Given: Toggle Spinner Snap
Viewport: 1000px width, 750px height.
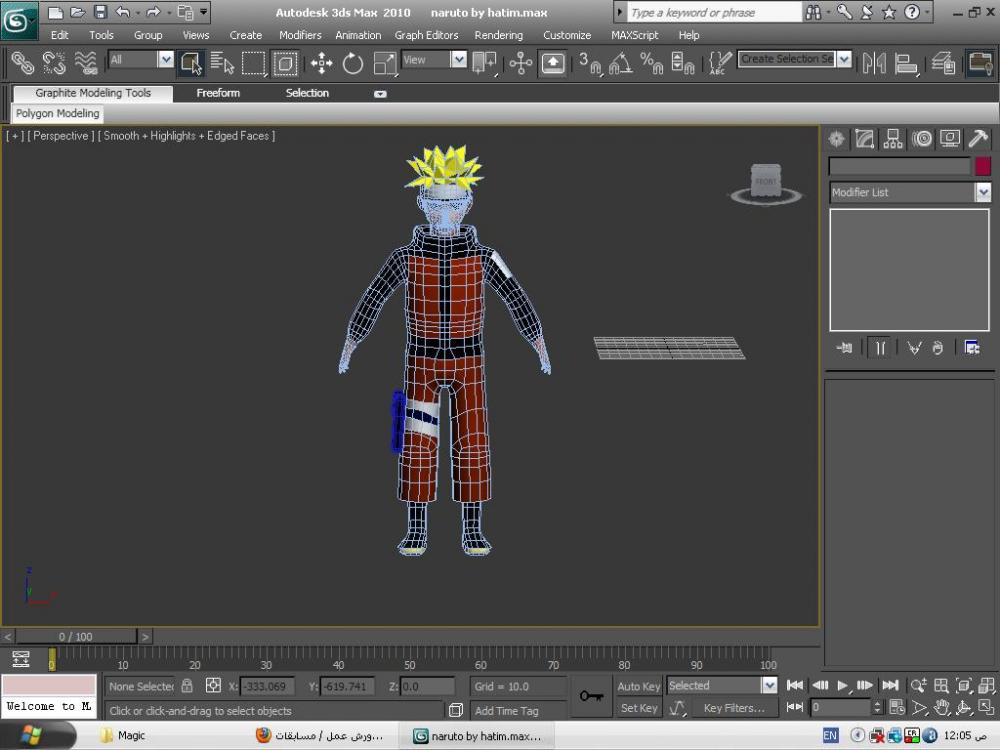Looking at the screenshot, I should coord(683,62).
